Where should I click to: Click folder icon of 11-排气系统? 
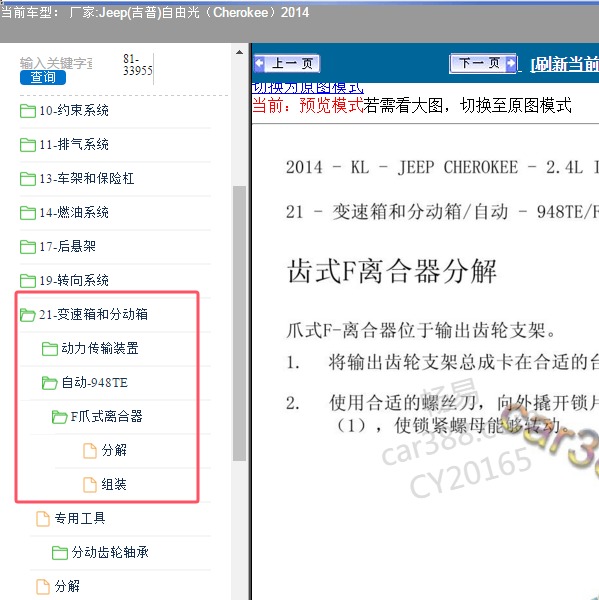pyautogui.click(x=28, y=145)
